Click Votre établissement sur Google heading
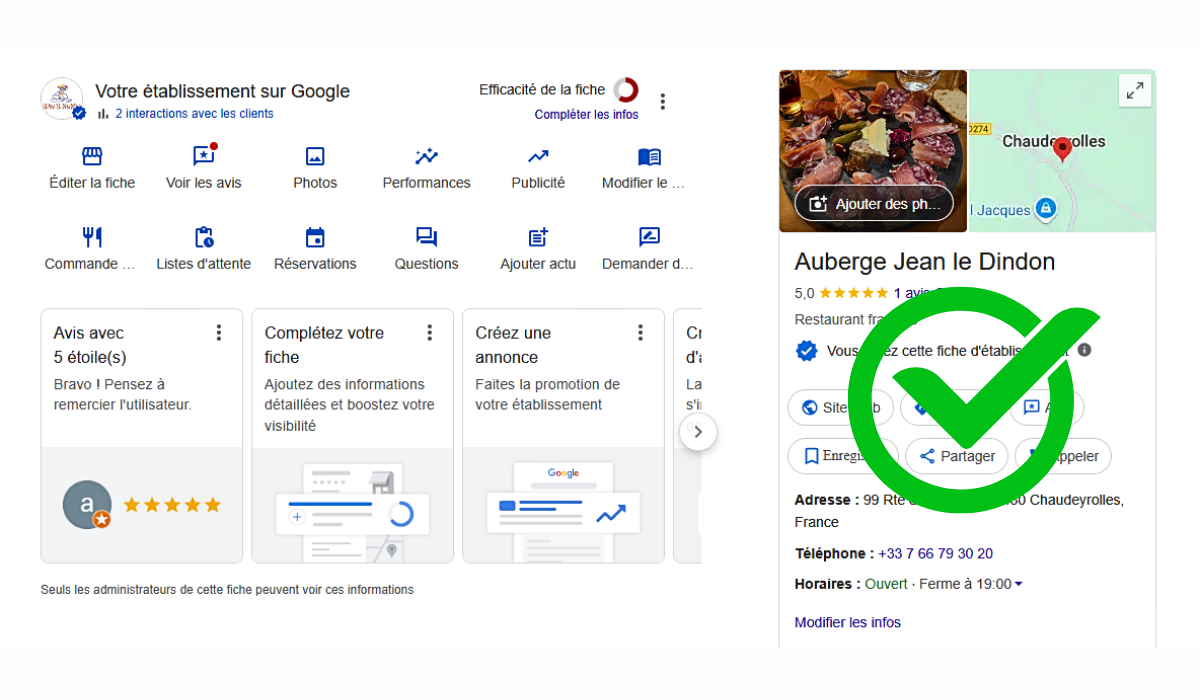This screenshot has width=1200, height=700. click(222, 91)
